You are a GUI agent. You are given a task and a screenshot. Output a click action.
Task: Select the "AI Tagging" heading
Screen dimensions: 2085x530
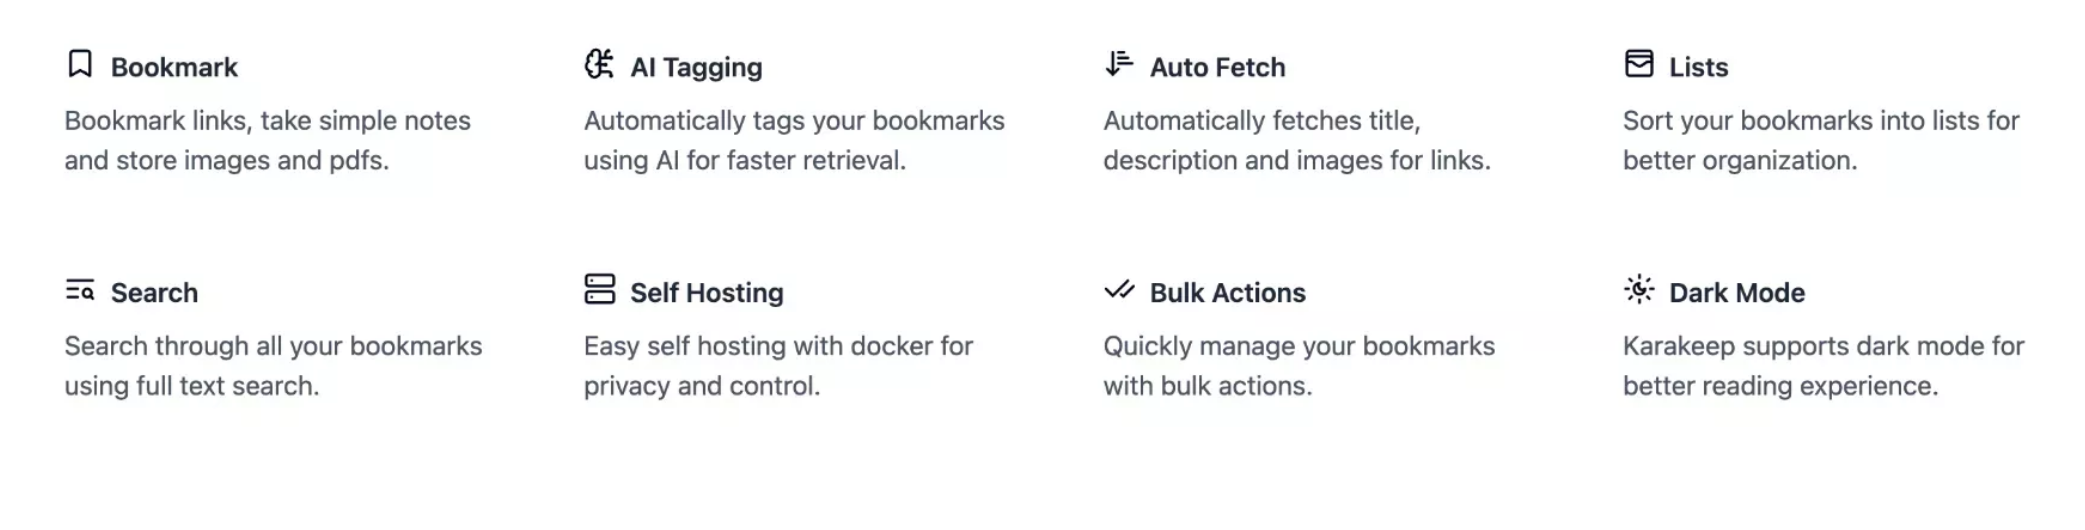pyautogui.click(x=696, y=67)
